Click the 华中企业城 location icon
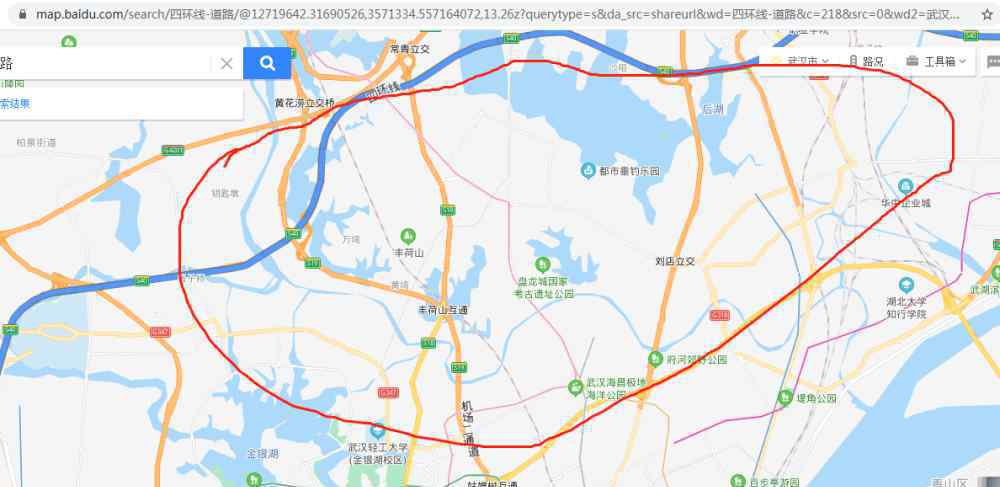 pos(905,186)
